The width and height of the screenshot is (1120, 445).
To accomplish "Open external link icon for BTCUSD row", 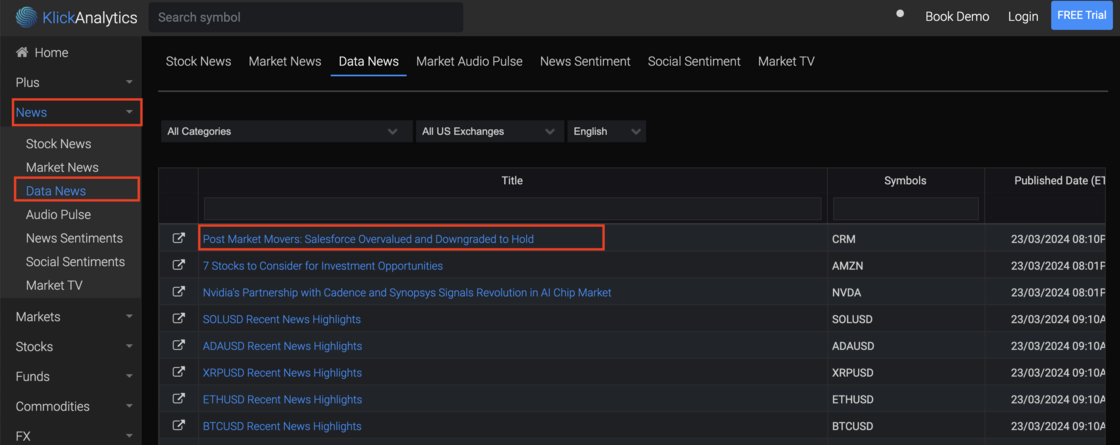I will (179, 425).
